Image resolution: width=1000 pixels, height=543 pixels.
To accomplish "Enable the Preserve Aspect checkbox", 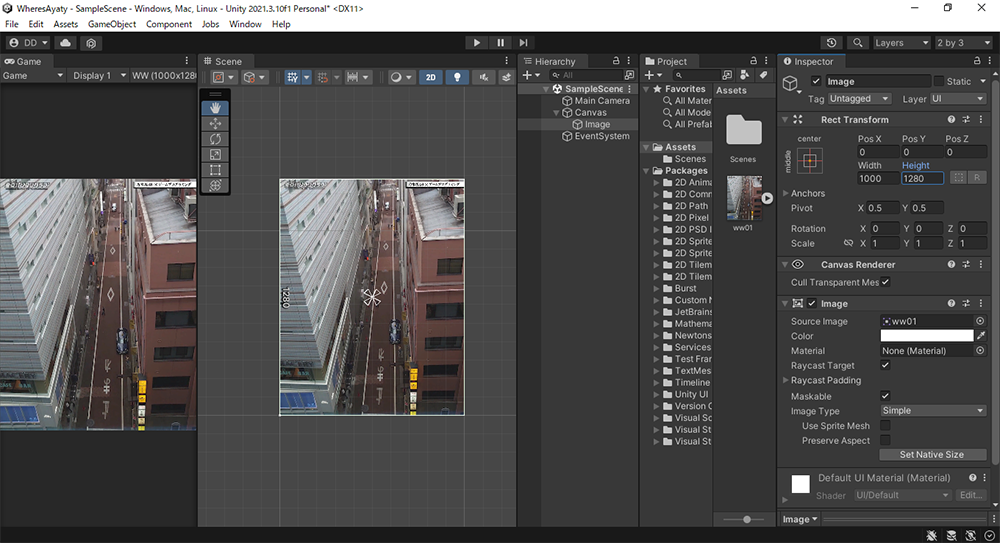I will click(885, 441).
